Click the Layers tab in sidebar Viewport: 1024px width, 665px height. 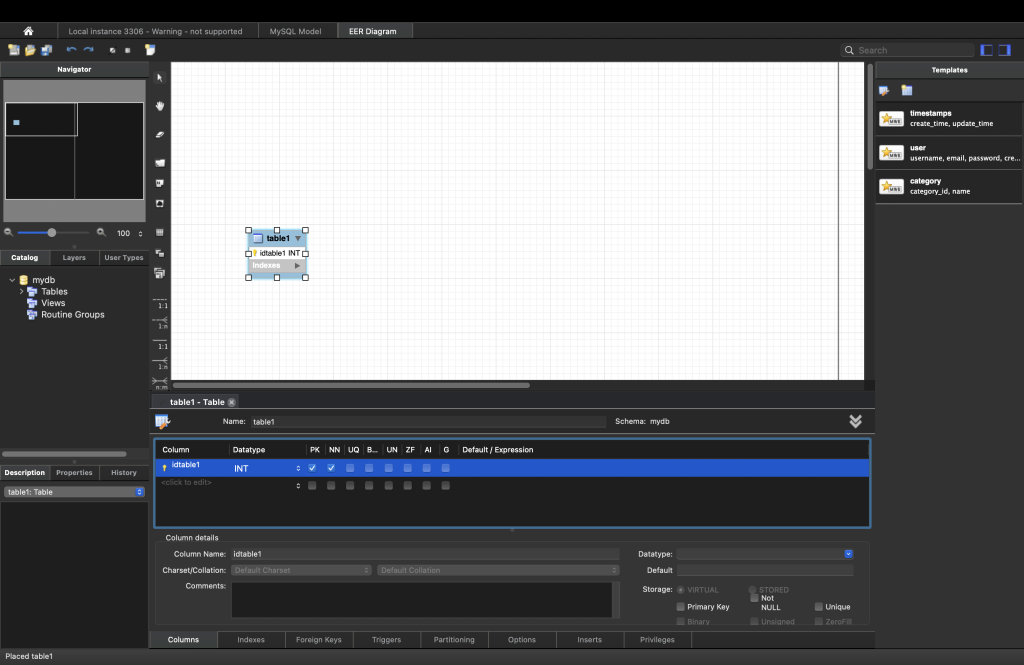coord(74,257)
